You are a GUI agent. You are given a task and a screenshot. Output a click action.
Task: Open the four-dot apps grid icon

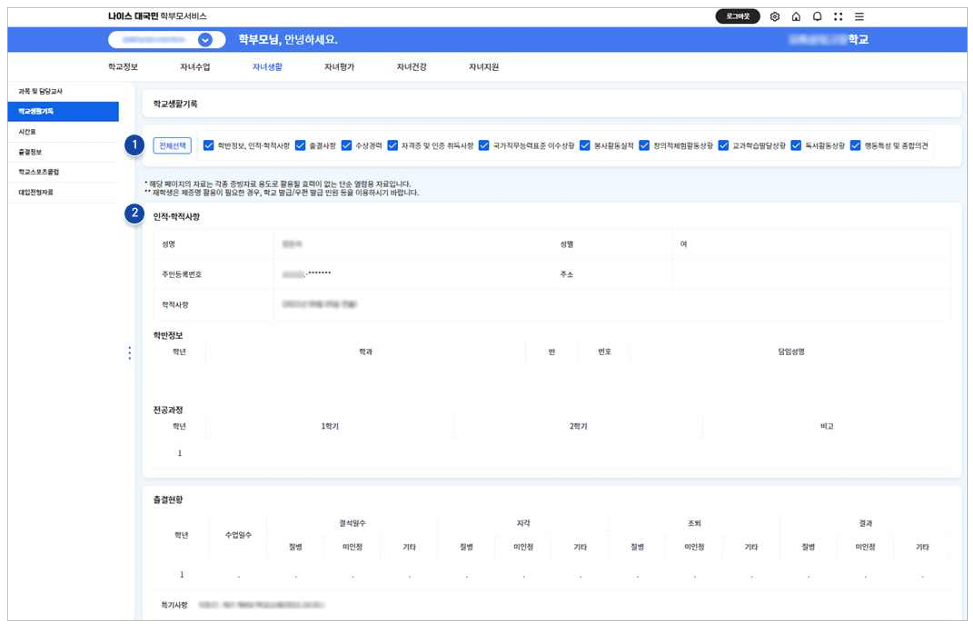click(x=838, y=17)
